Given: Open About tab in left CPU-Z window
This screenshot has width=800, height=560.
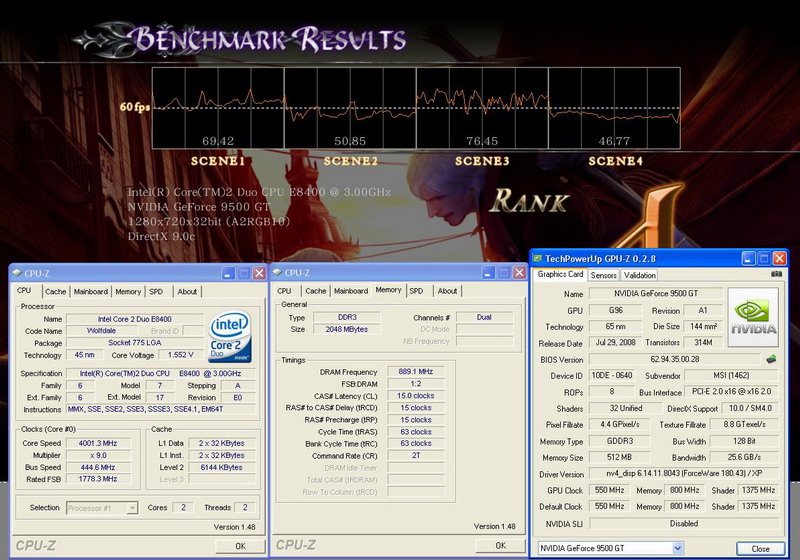Looking at the screenshot, I should pos(187,292).
